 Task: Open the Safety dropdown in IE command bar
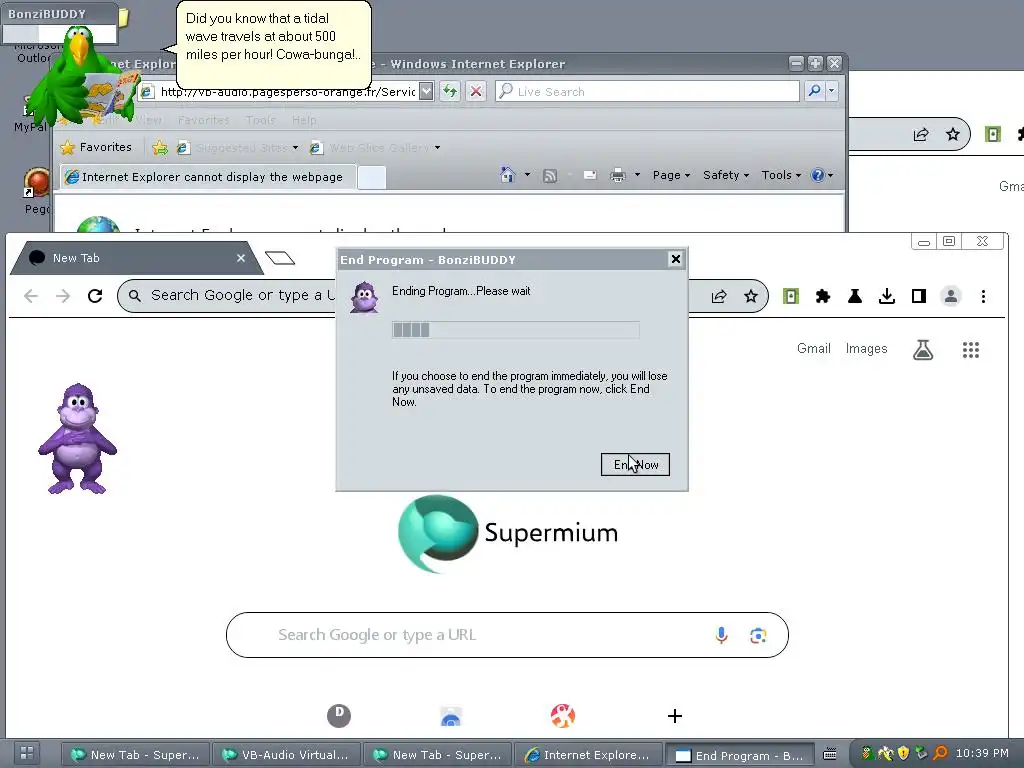click(726, 175)
